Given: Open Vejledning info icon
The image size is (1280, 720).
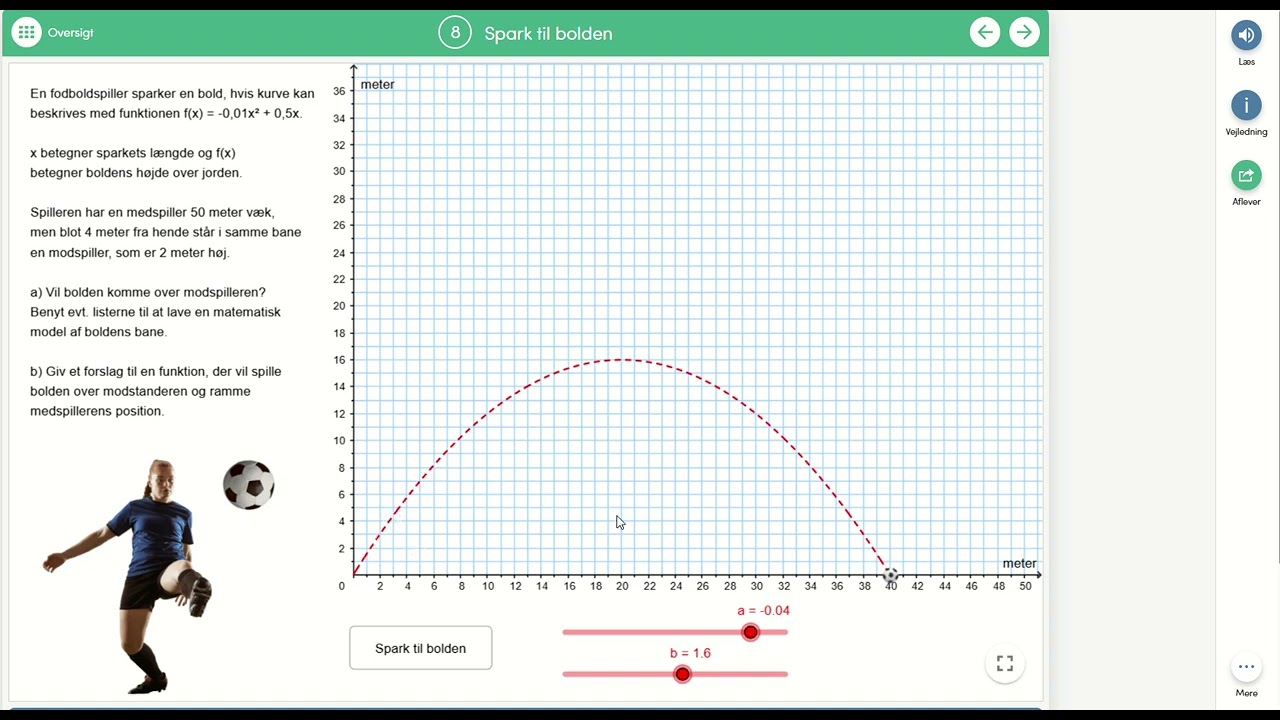Looking at the screenshot, I should (1246, 105).
